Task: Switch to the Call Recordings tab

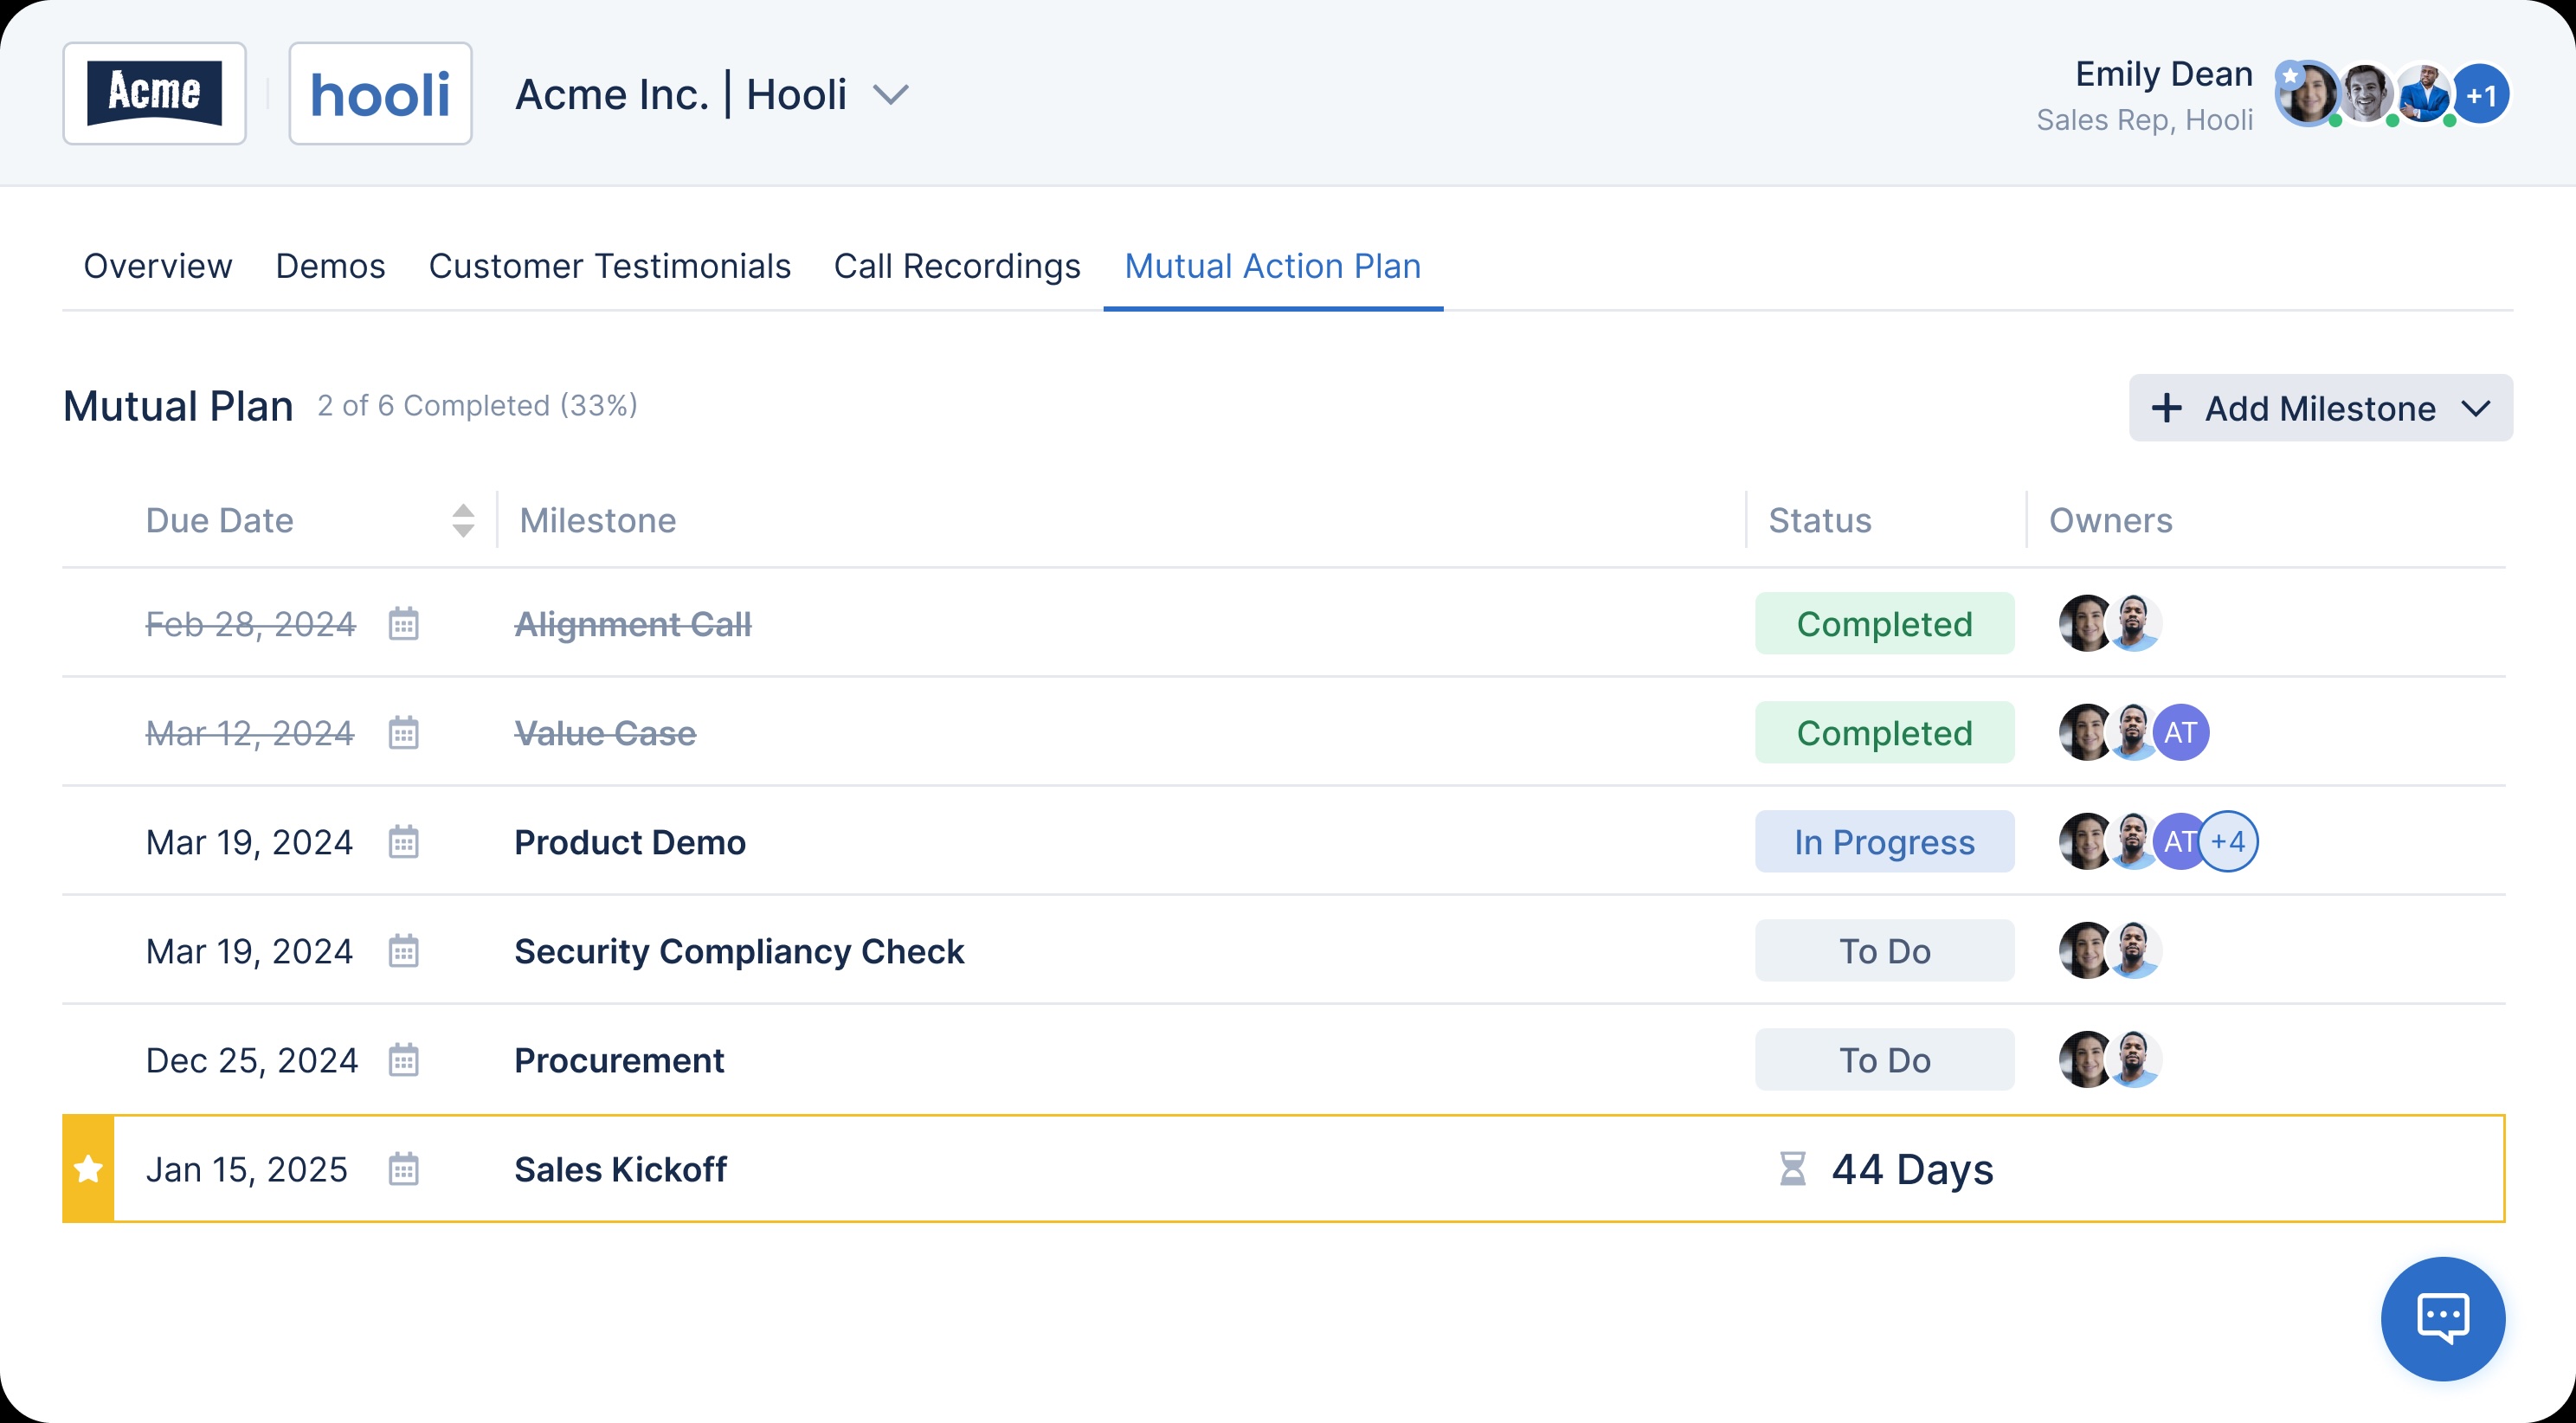Action: (x=958, y=265)
